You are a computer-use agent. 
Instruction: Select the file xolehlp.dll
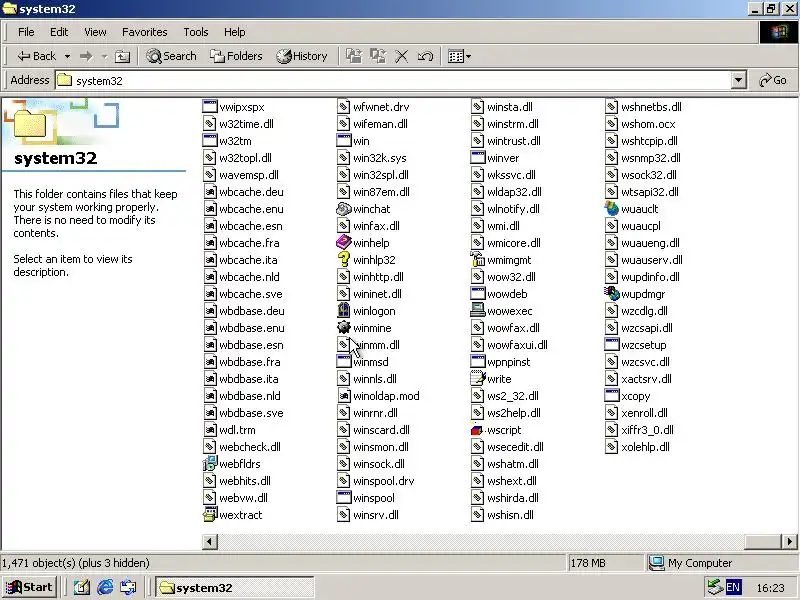(638, 447)
